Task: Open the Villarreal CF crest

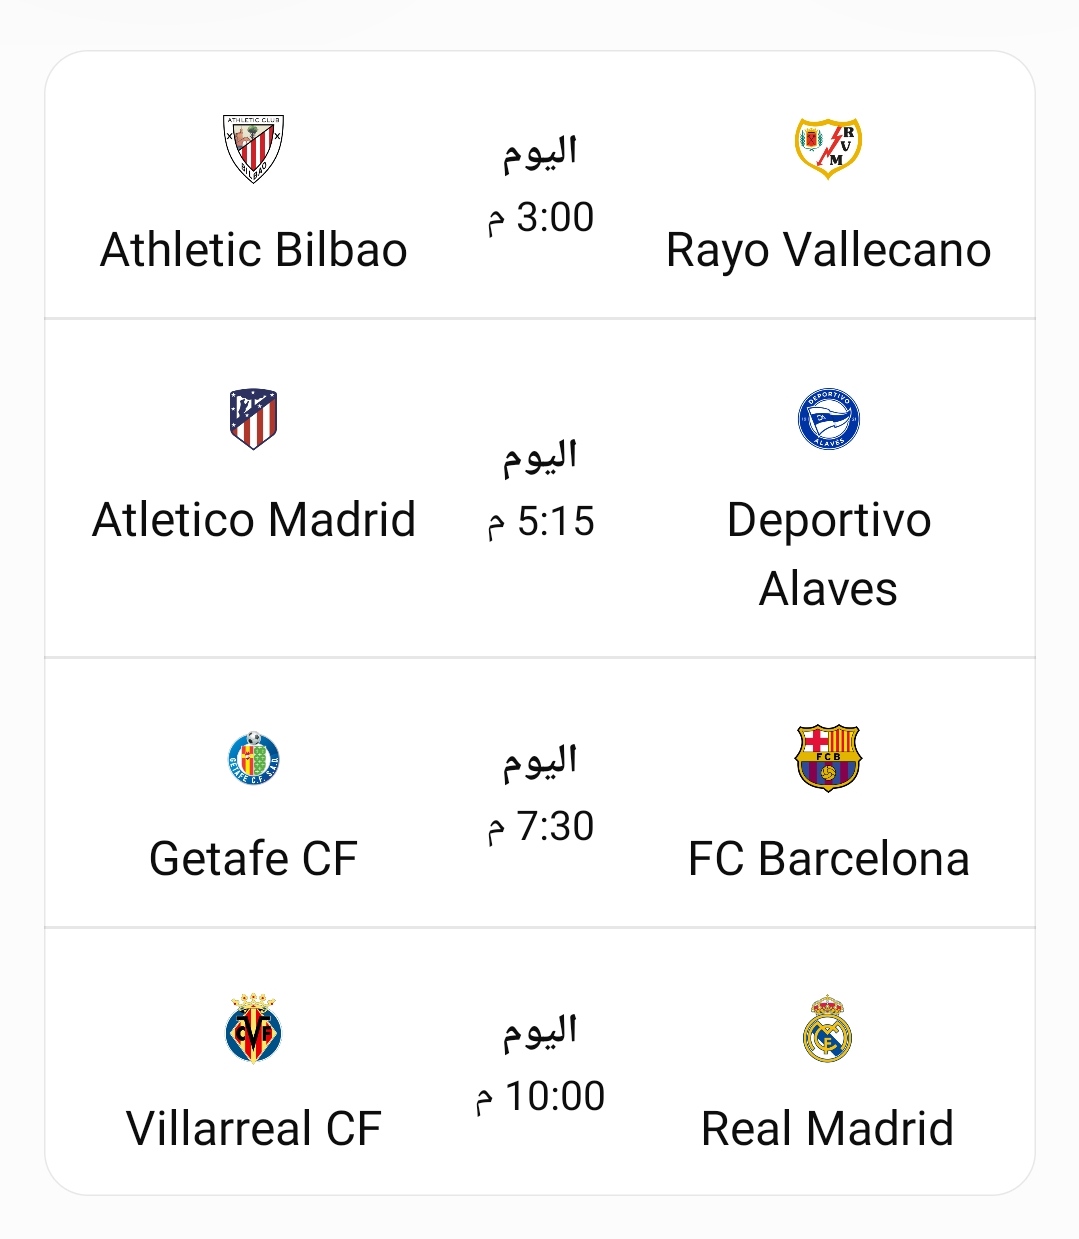Action: 253,1028
